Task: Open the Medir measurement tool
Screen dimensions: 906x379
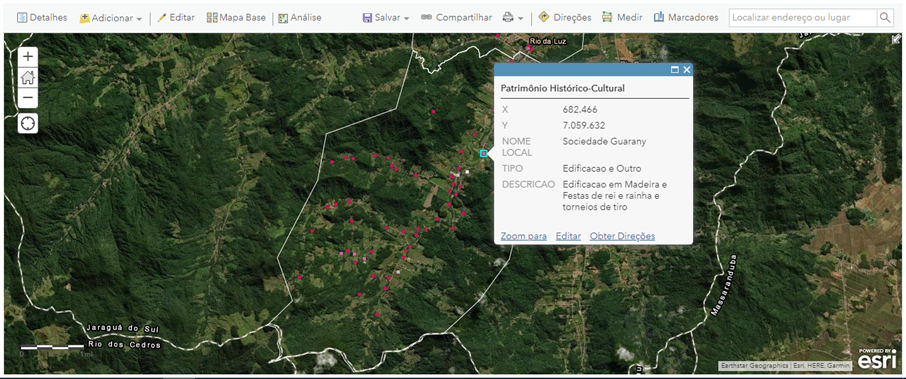Action: pyautogui.click(x=622, y=17)
